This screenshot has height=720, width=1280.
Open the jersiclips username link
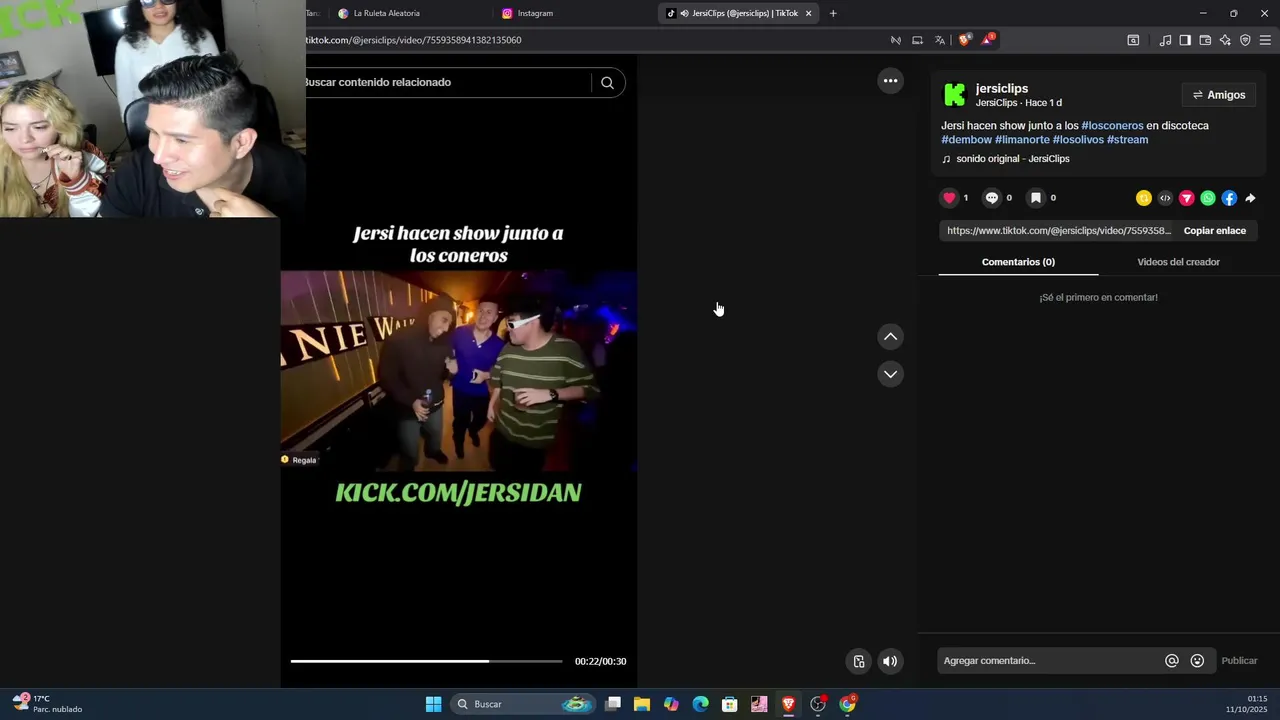(x=1002, y=88)
